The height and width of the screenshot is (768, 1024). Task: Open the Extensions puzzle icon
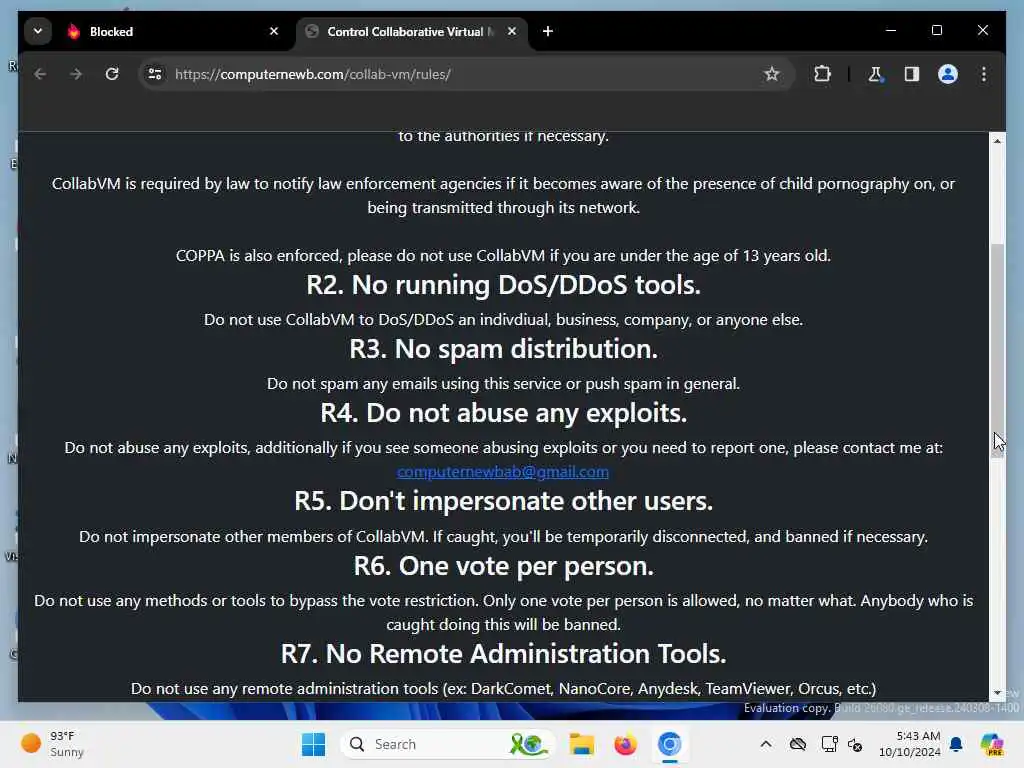(x=822, y=74)
